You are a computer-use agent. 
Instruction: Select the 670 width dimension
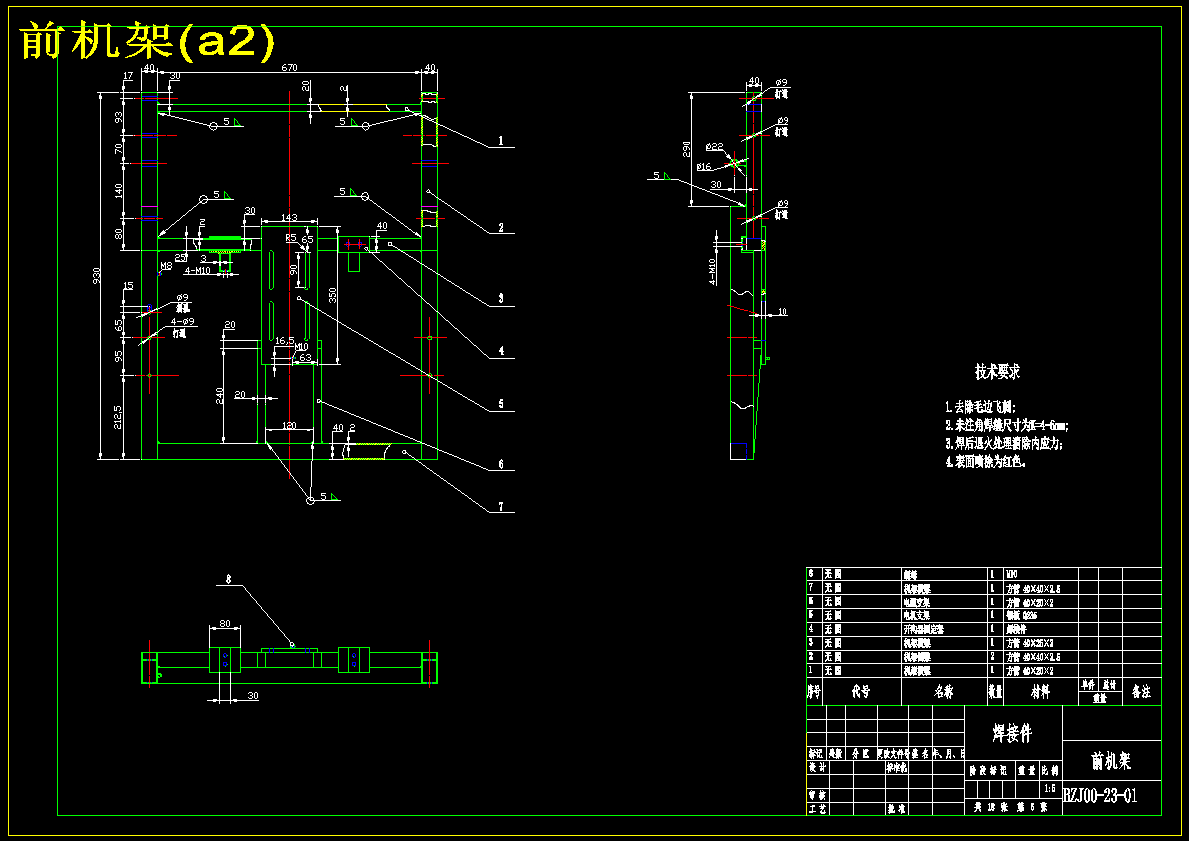(290, 67)
